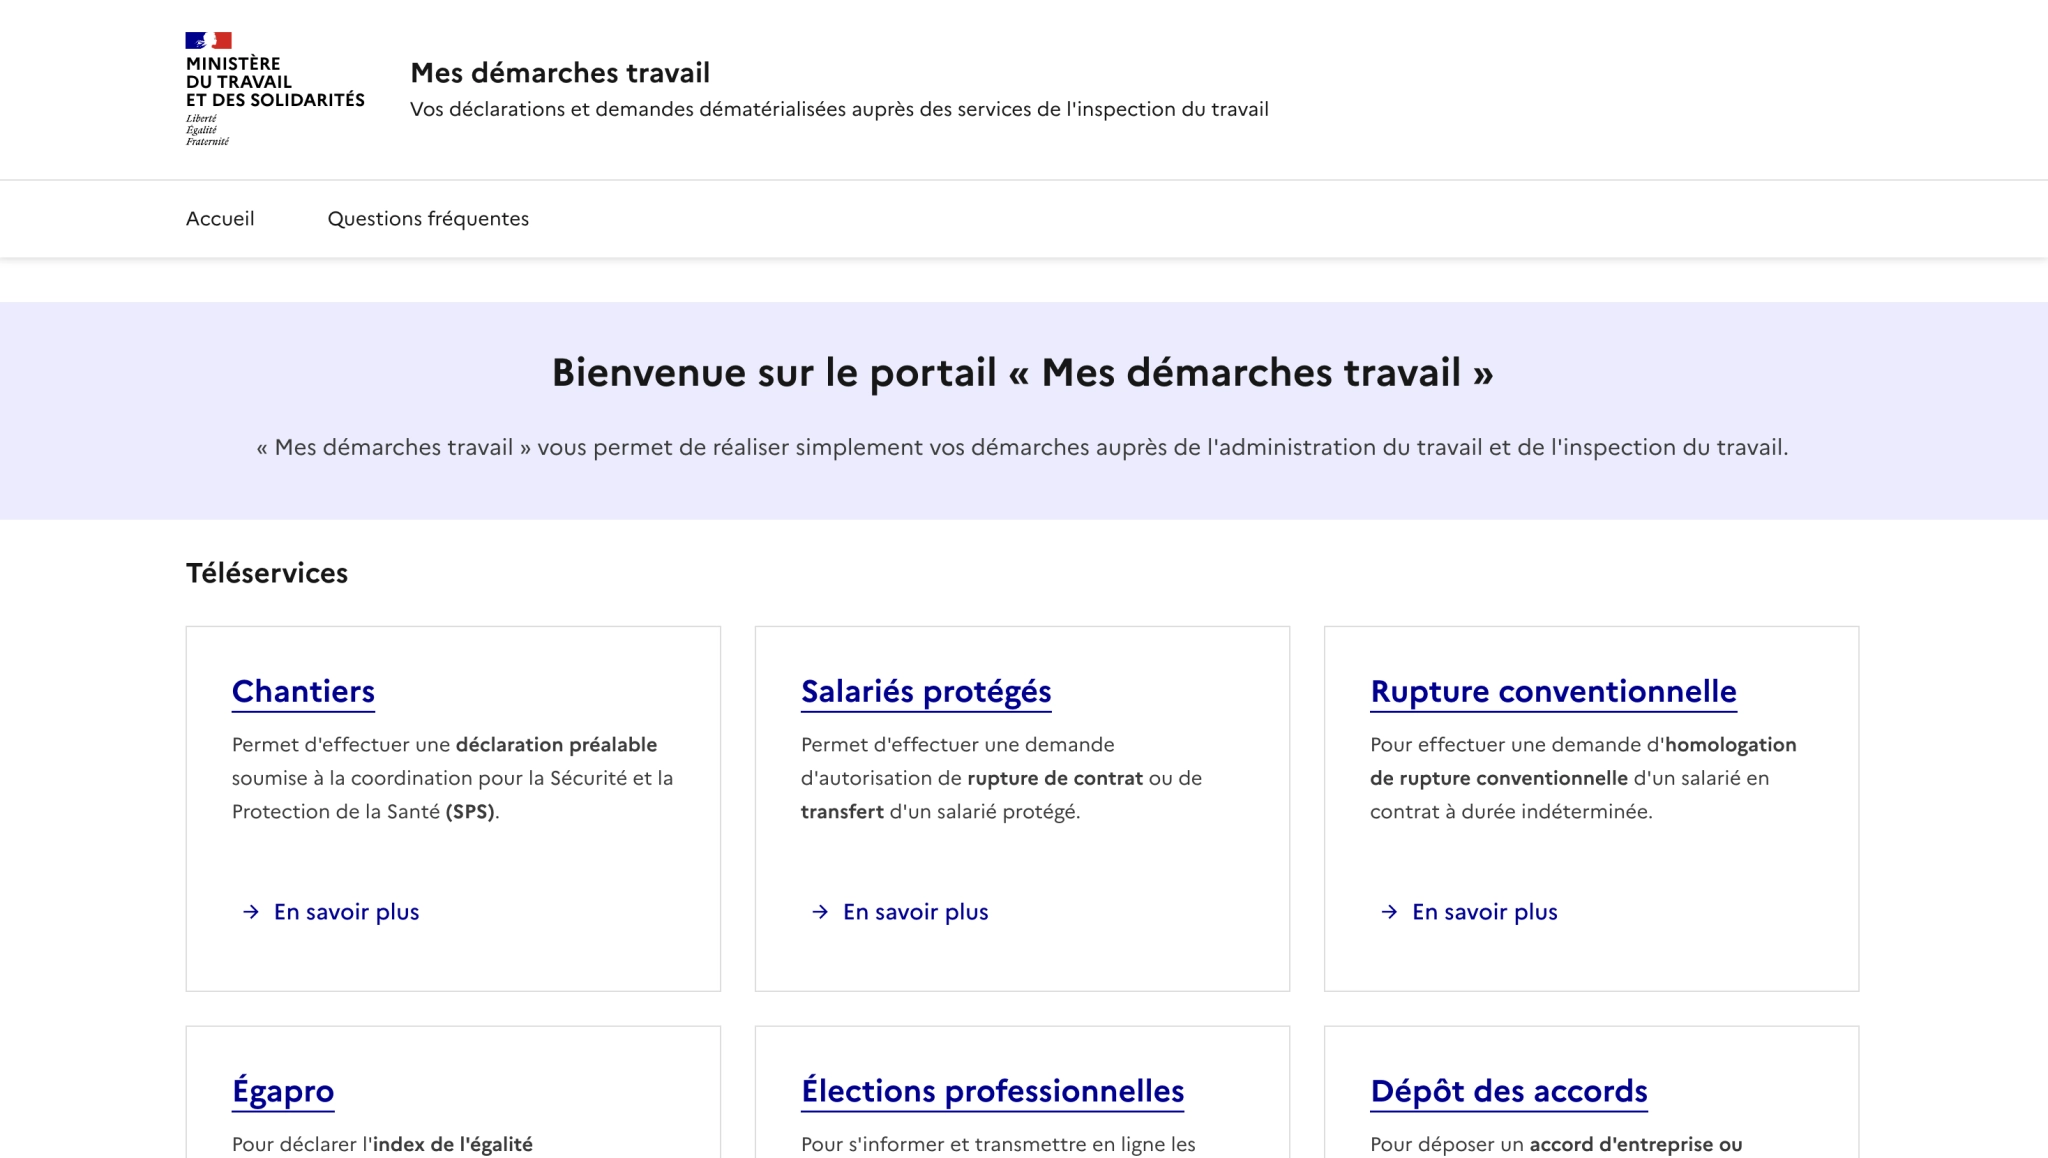The image size is (2048, 1158).
Task: Click the Chantiers card description text
Action: tap(452, 778)
